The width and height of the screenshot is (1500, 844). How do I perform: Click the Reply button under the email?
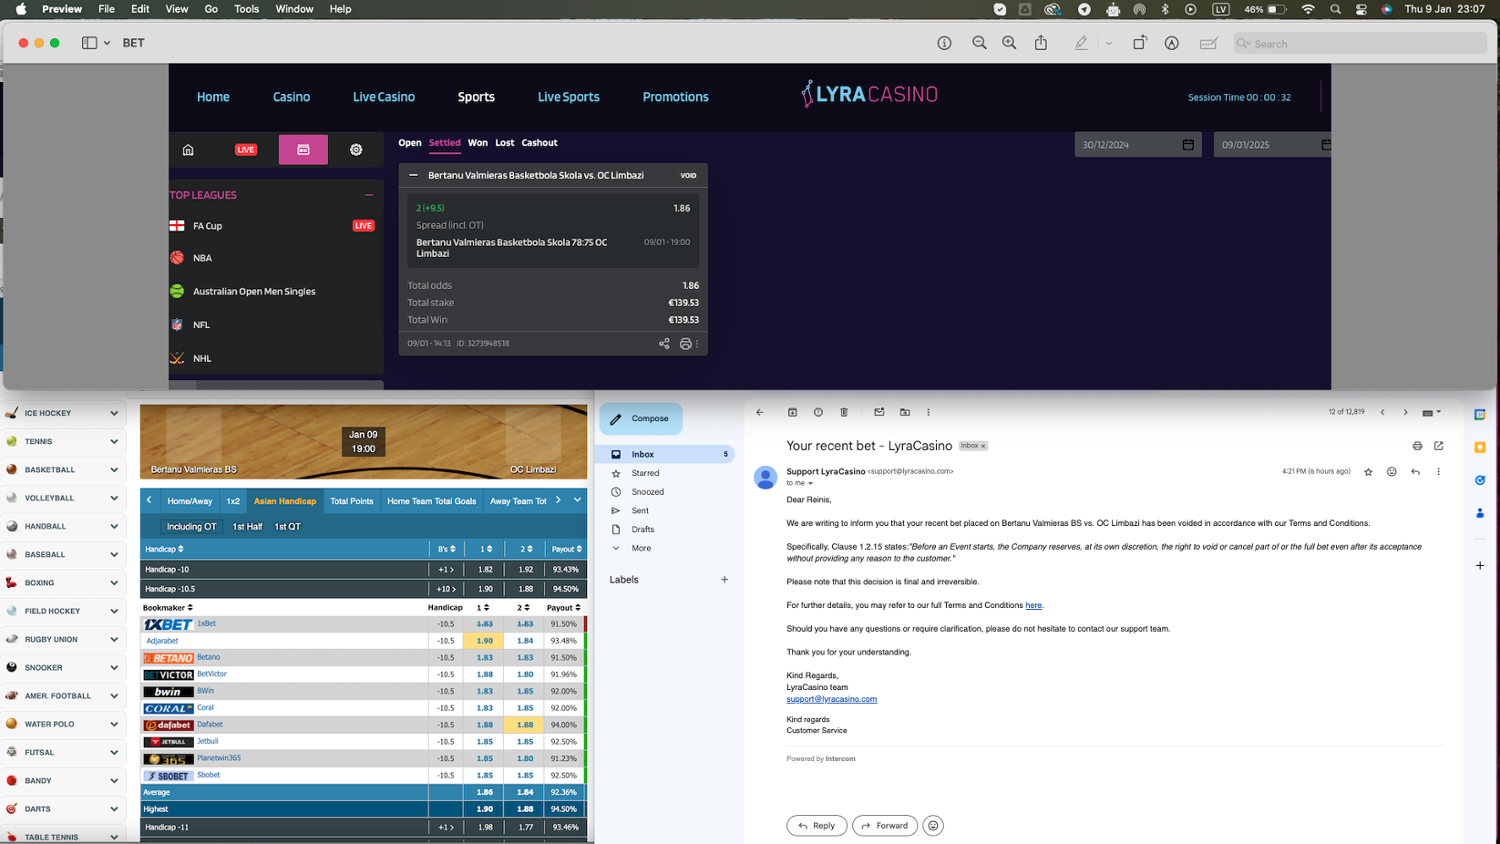[x=816, y=825]
